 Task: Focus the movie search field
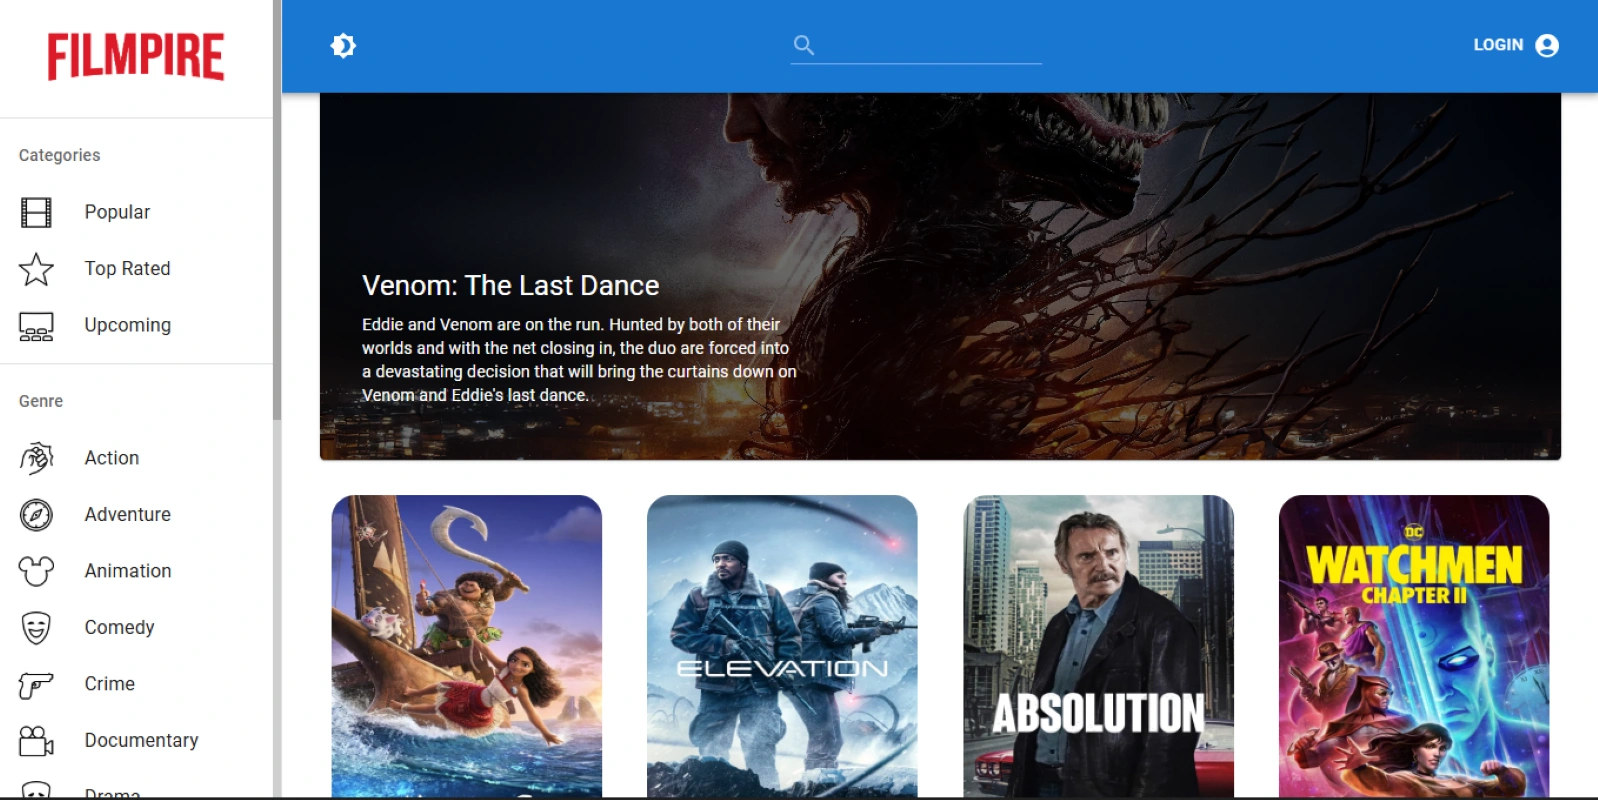coord(916,45)
